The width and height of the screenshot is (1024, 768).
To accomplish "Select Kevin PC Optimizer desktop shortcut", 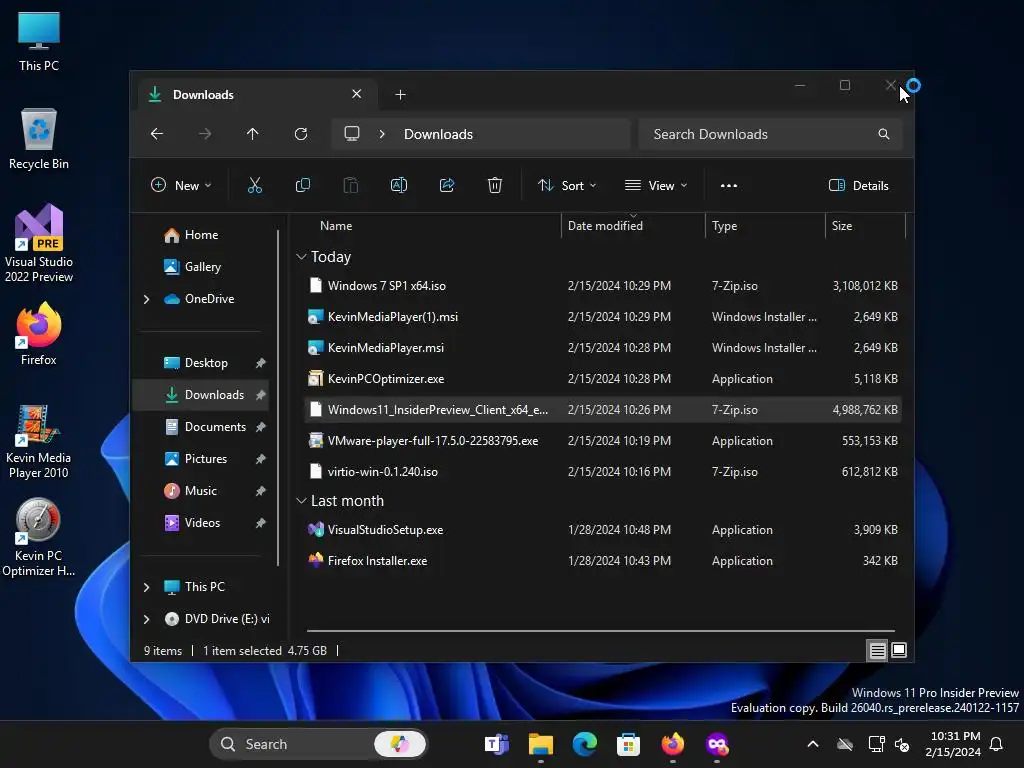I will tap(39, 537).
